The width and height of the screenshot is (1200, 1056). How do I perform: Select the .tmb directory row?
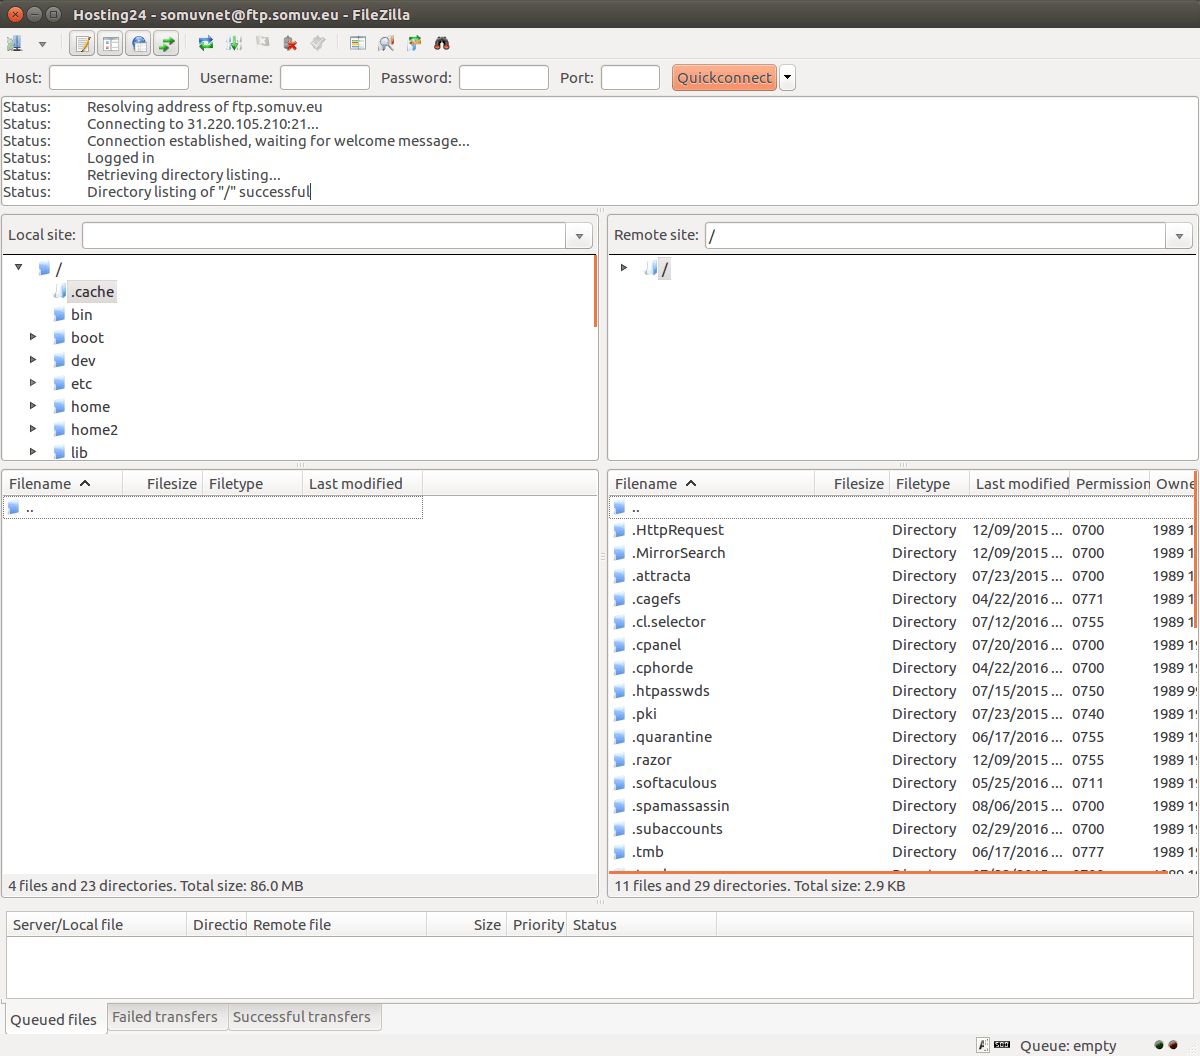click(x=902, y=852)
